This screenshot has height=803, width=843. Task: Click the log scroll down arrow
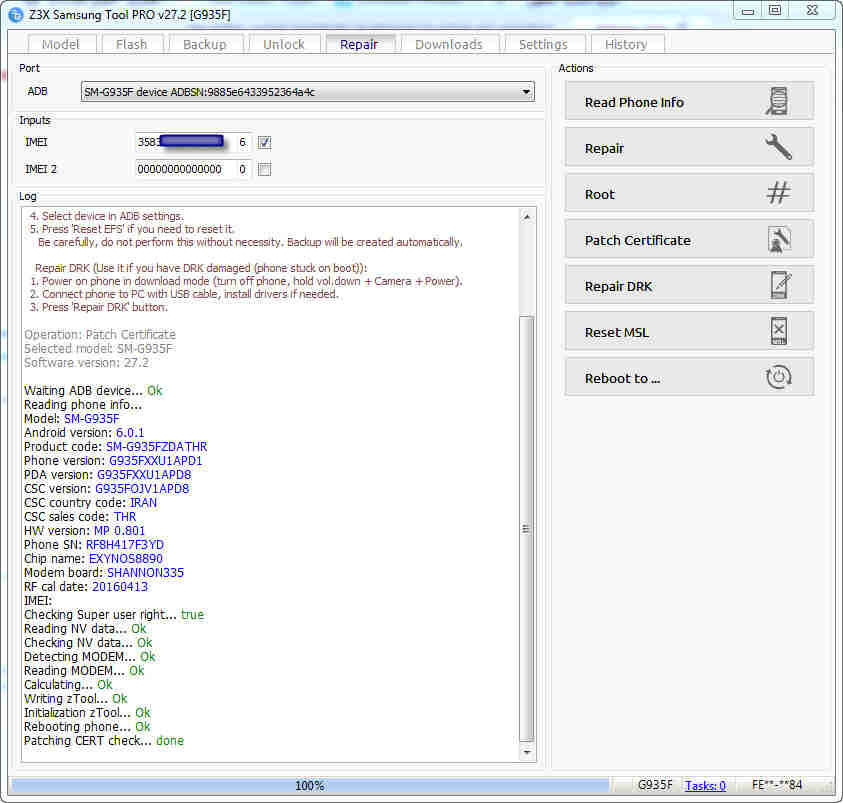pos(527,752)
